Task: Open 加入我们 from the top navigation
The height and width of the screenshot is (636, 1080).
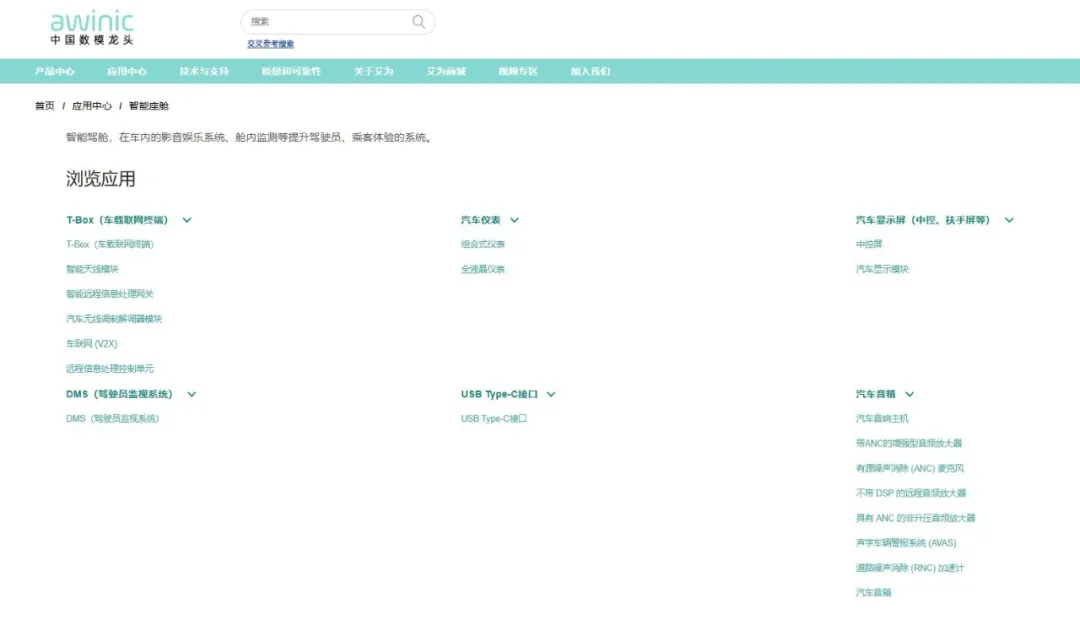Action: point(590,71)
